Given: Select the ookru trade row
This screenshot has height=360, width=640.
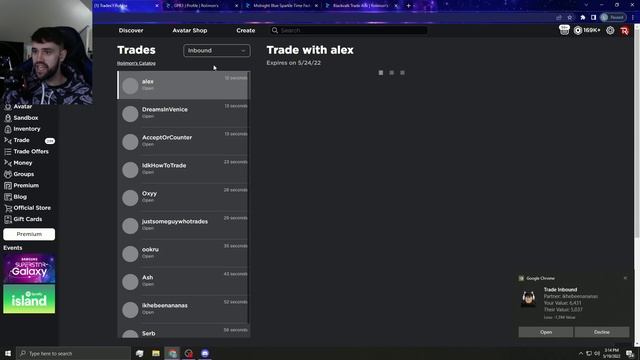Looking at the screenshot, I should [x=183, y=253].
